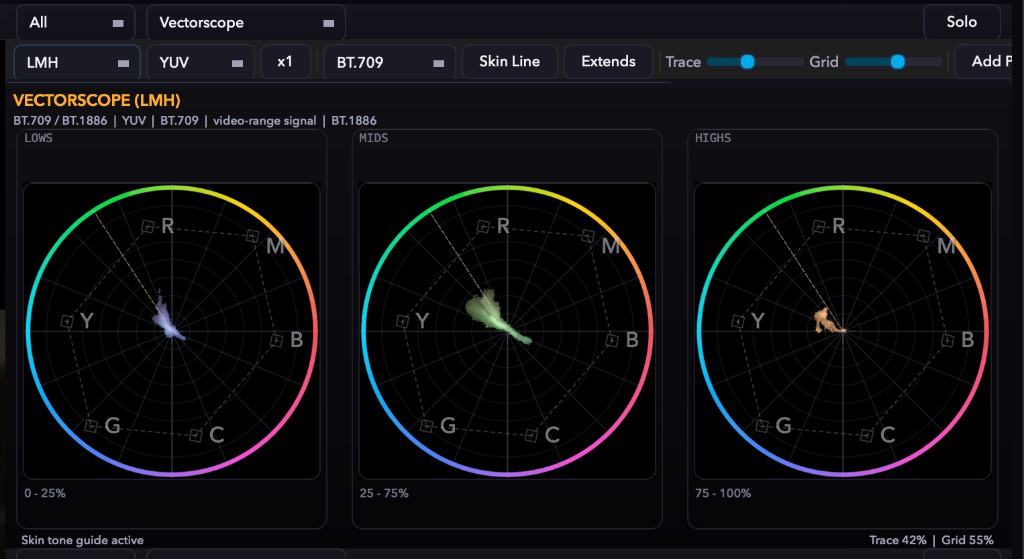Click the R target box in HIGHS vectorscope
Viewport: 1024px width, 559px height.
pos(819,227)
